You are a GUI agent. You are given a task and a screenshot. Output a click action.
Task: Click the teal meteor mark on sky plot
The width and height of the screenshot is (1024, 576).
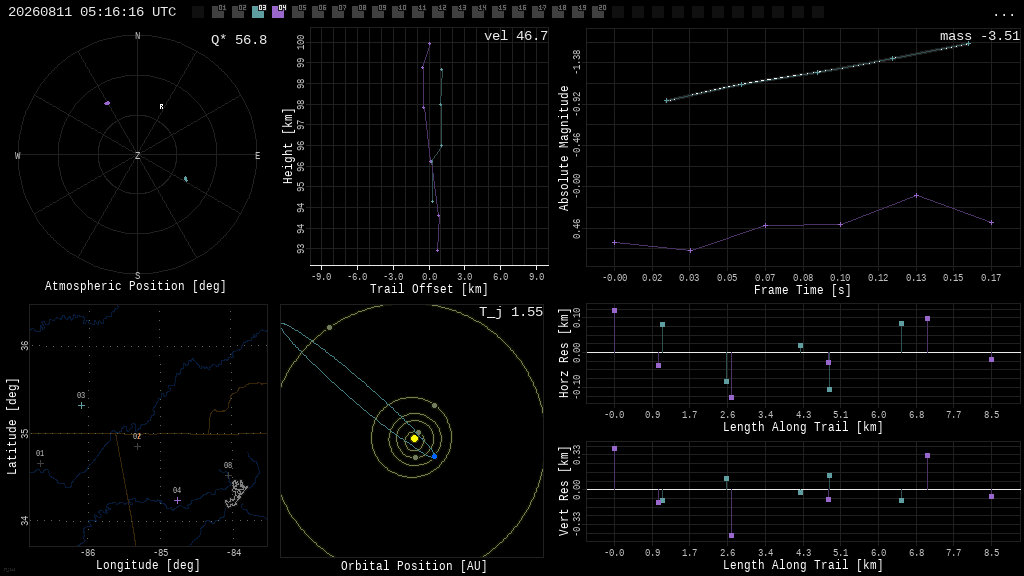(185, 179)
